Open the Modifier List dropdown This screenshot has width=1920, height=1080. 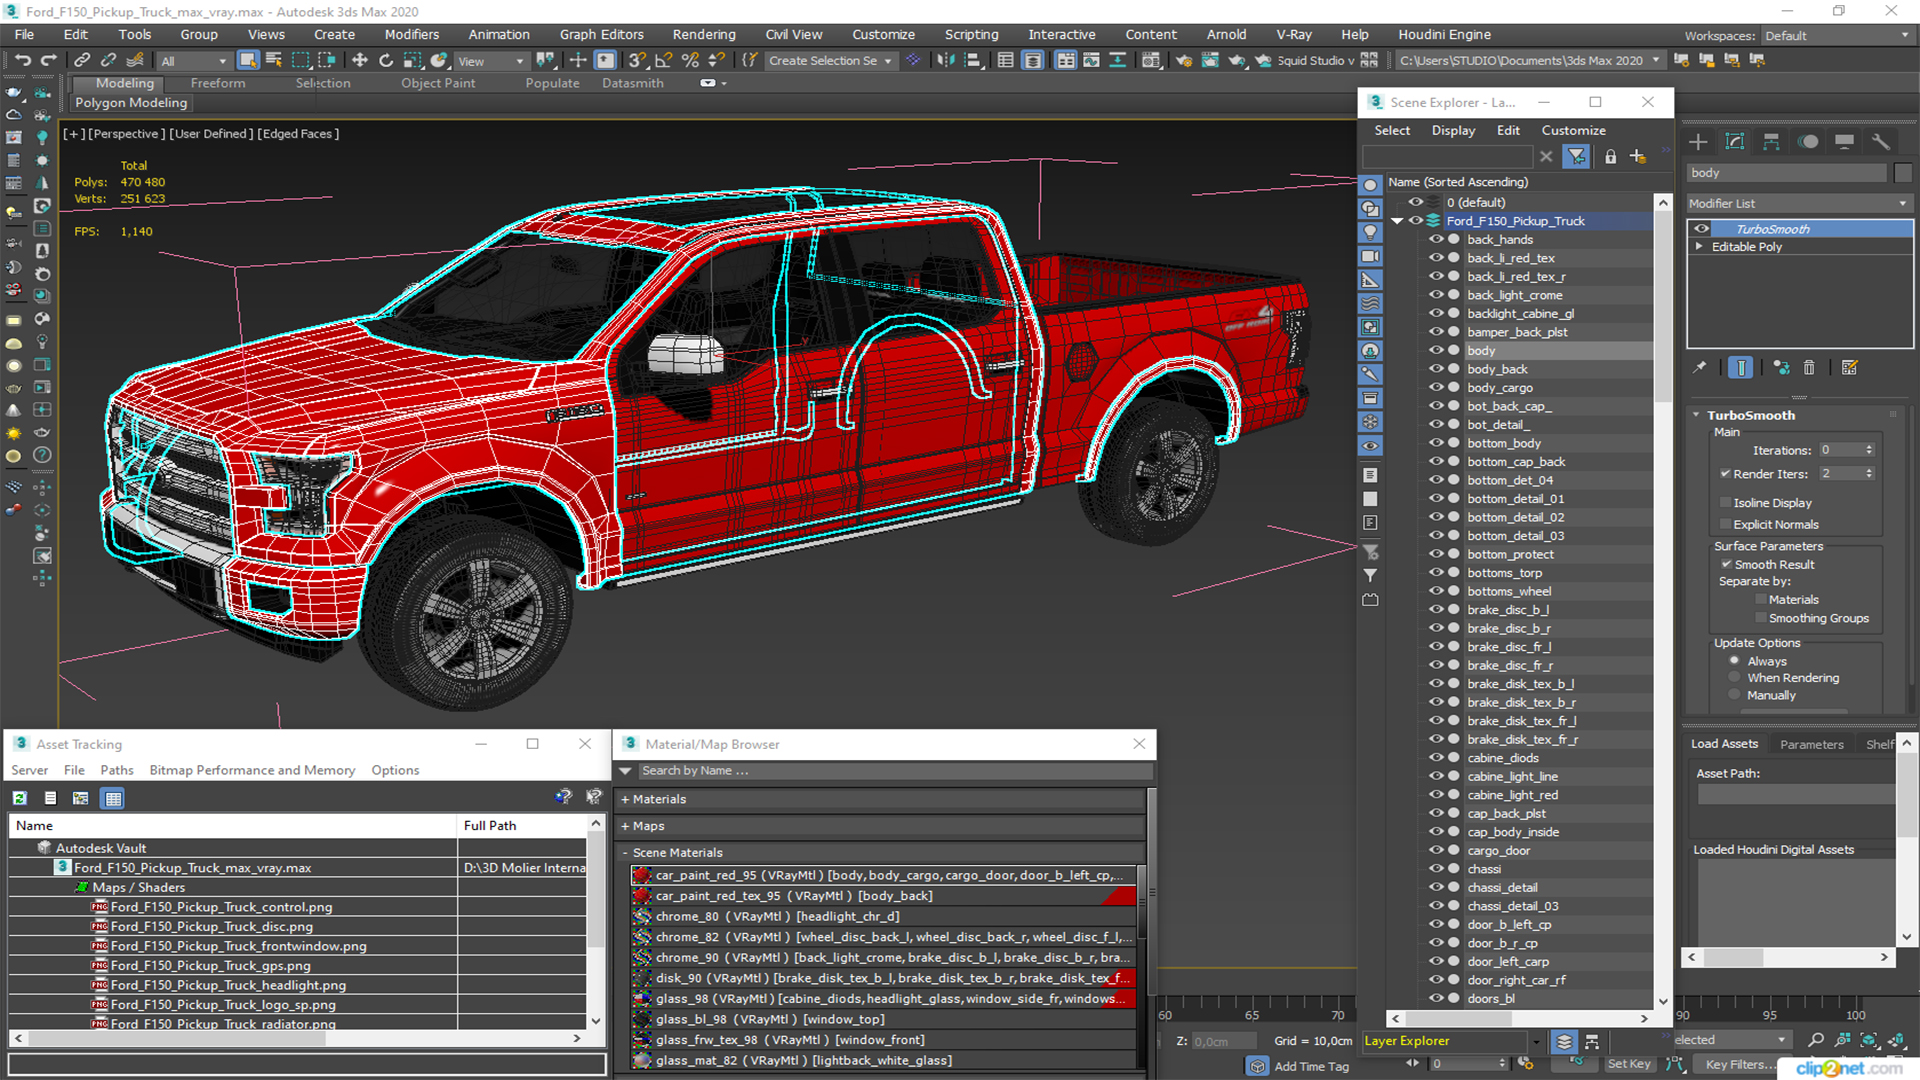(x=1800, y=204)
